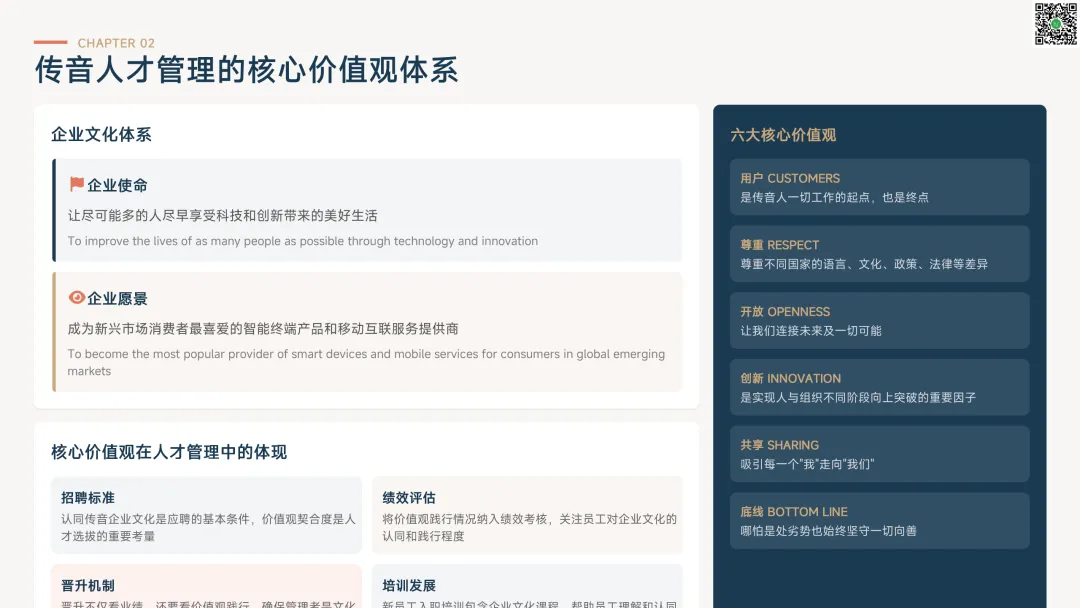Open the 招聘标准 card
The height and width of the screenshot is (608, 1080).
coord(206,515)
